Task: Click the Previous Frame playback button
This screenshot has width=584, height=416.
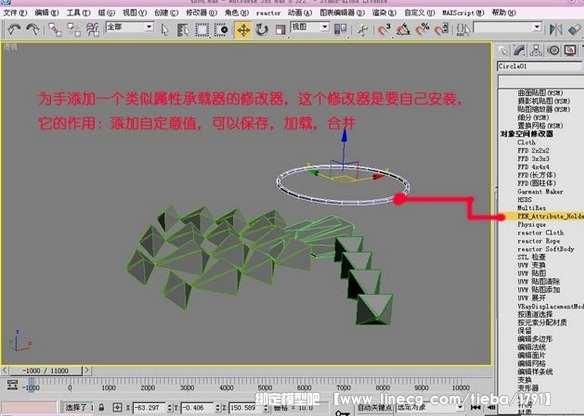Action: tap(492, 407)
